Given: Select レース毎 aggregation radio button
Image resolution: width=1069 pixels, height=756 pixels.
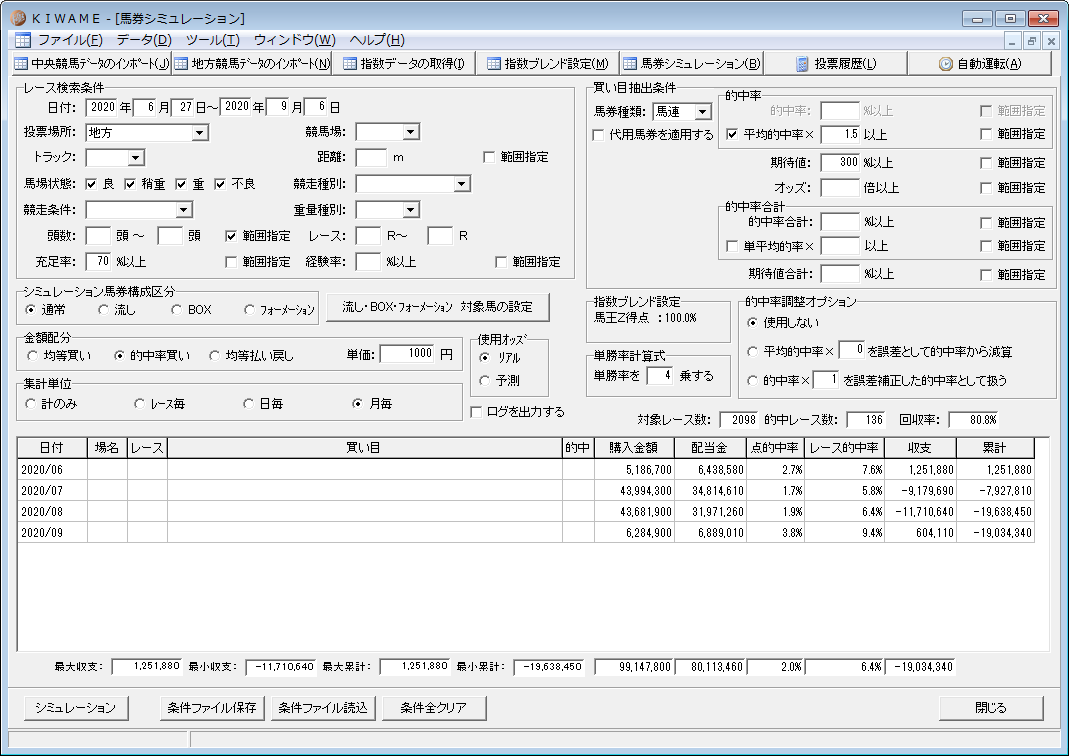Looking at the screenshot, I should [139, 404].
